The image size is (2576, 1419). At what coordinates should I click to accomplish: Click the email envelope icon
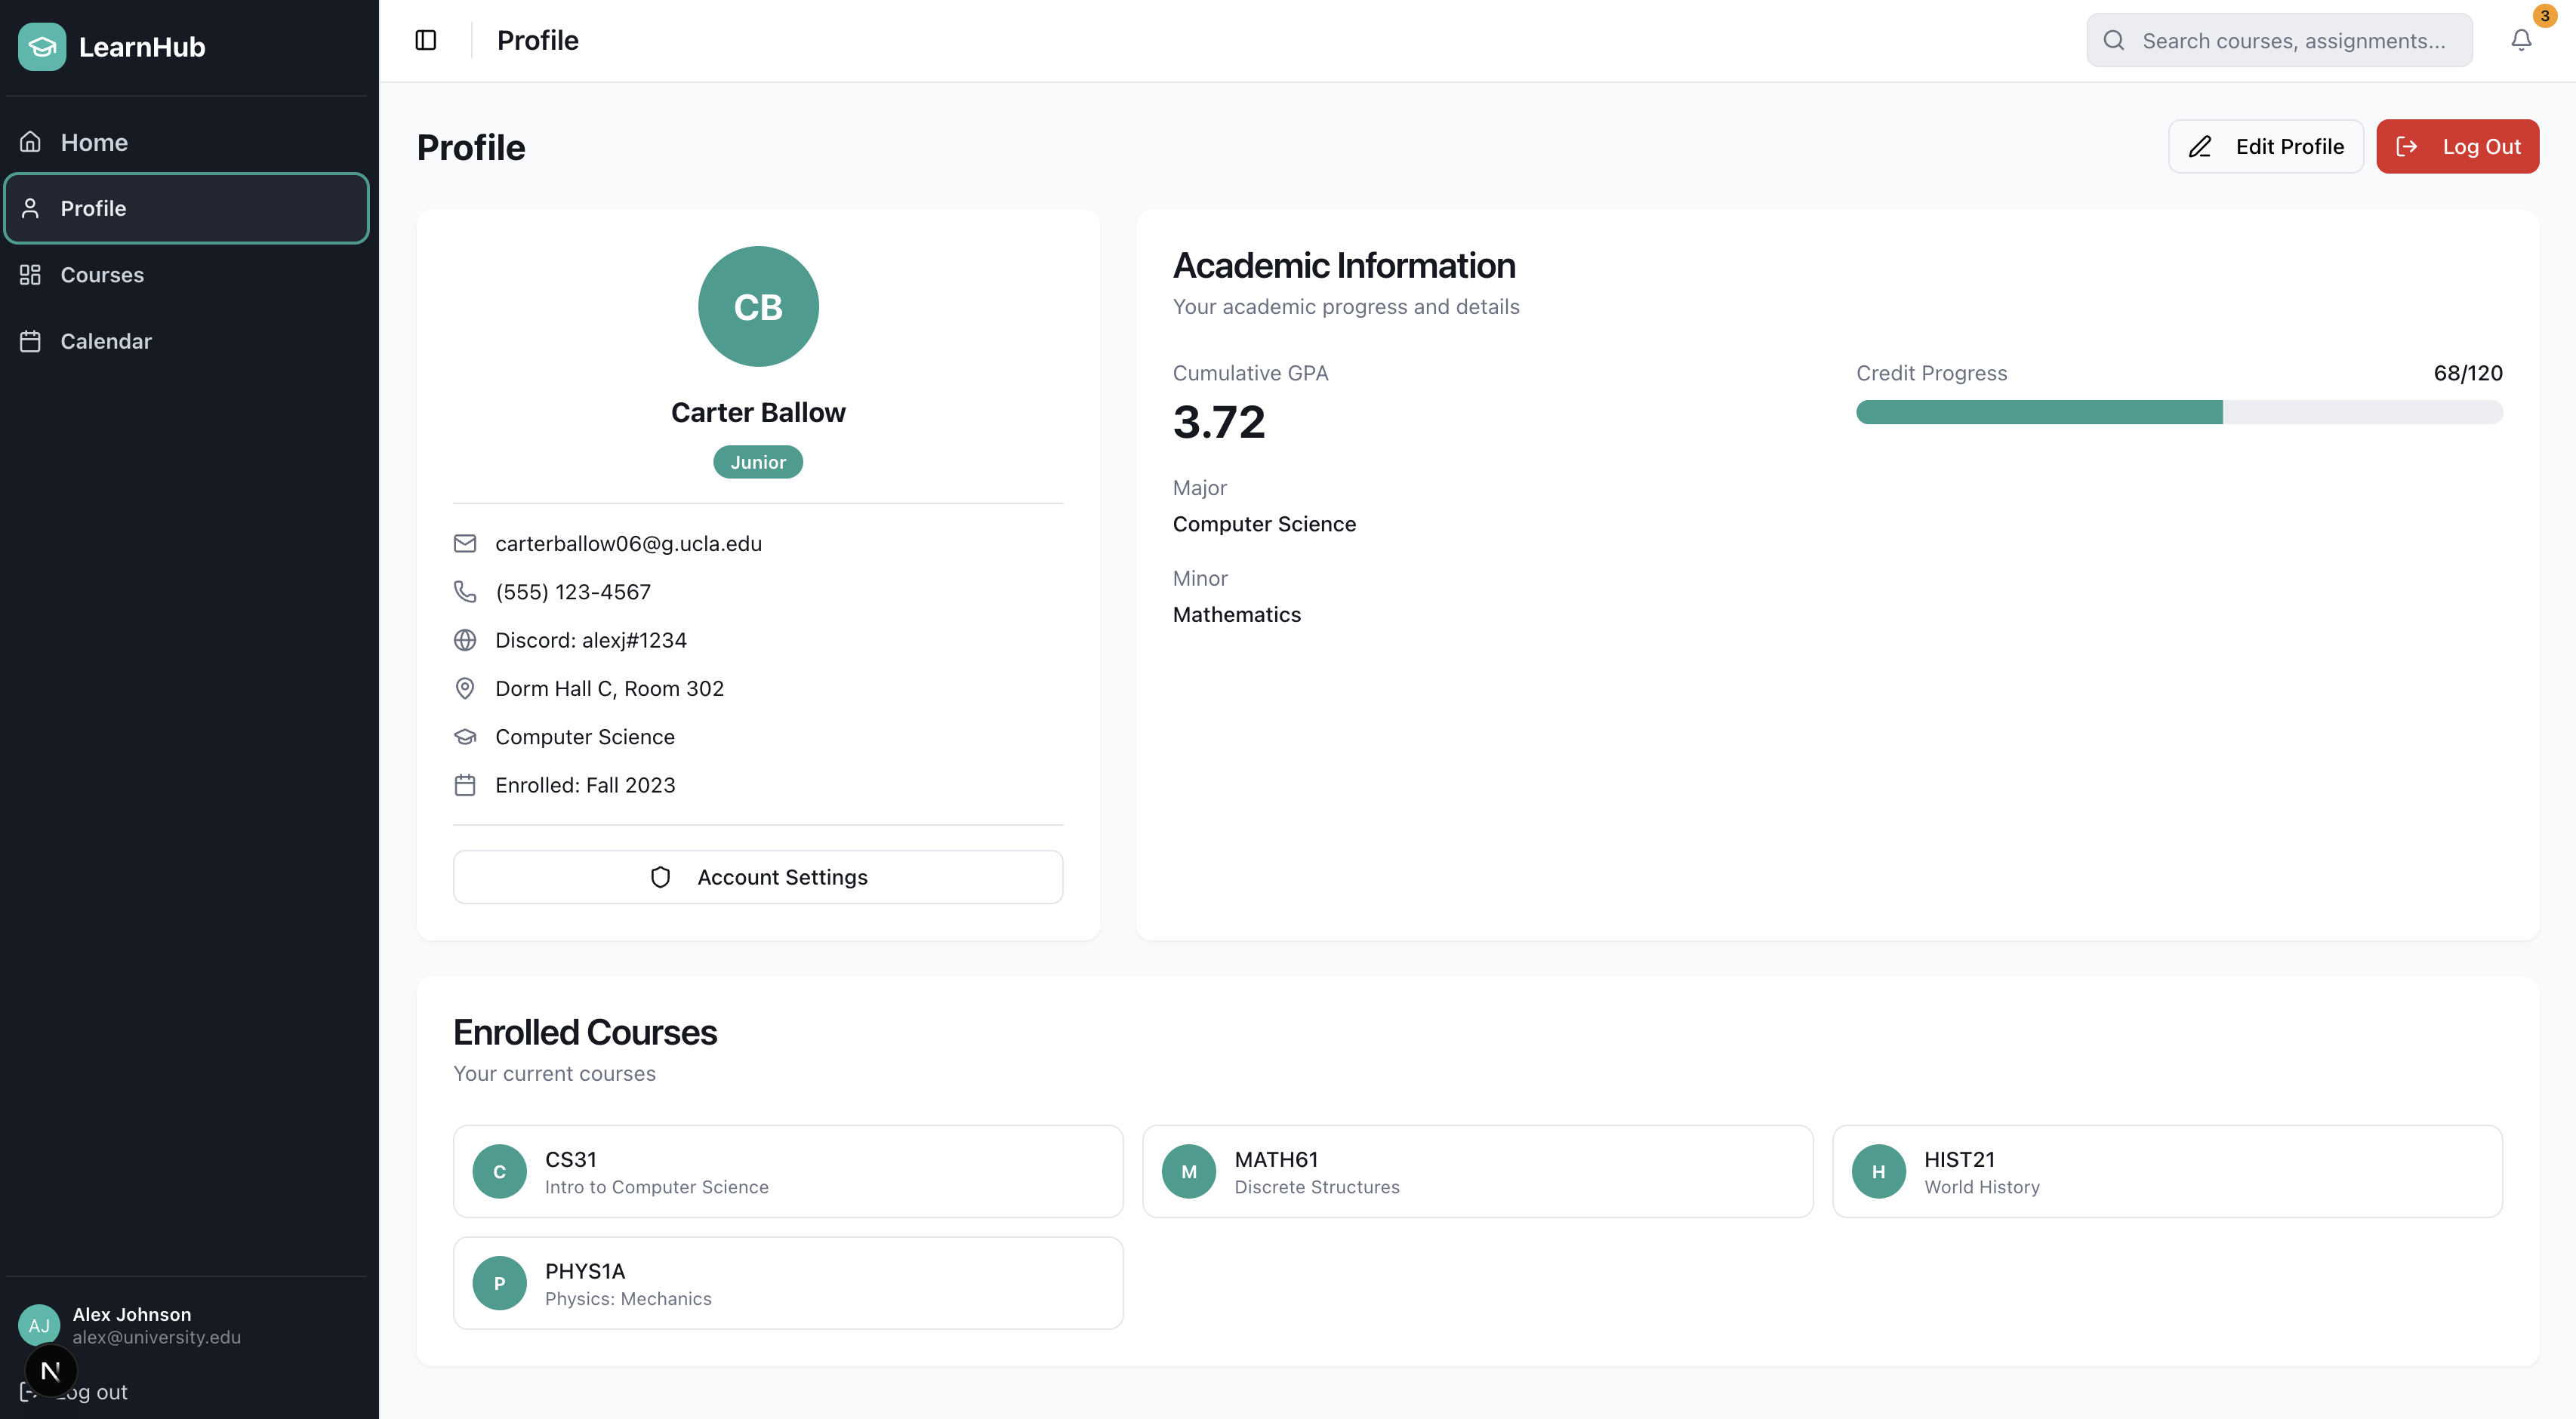coord(465,543)
